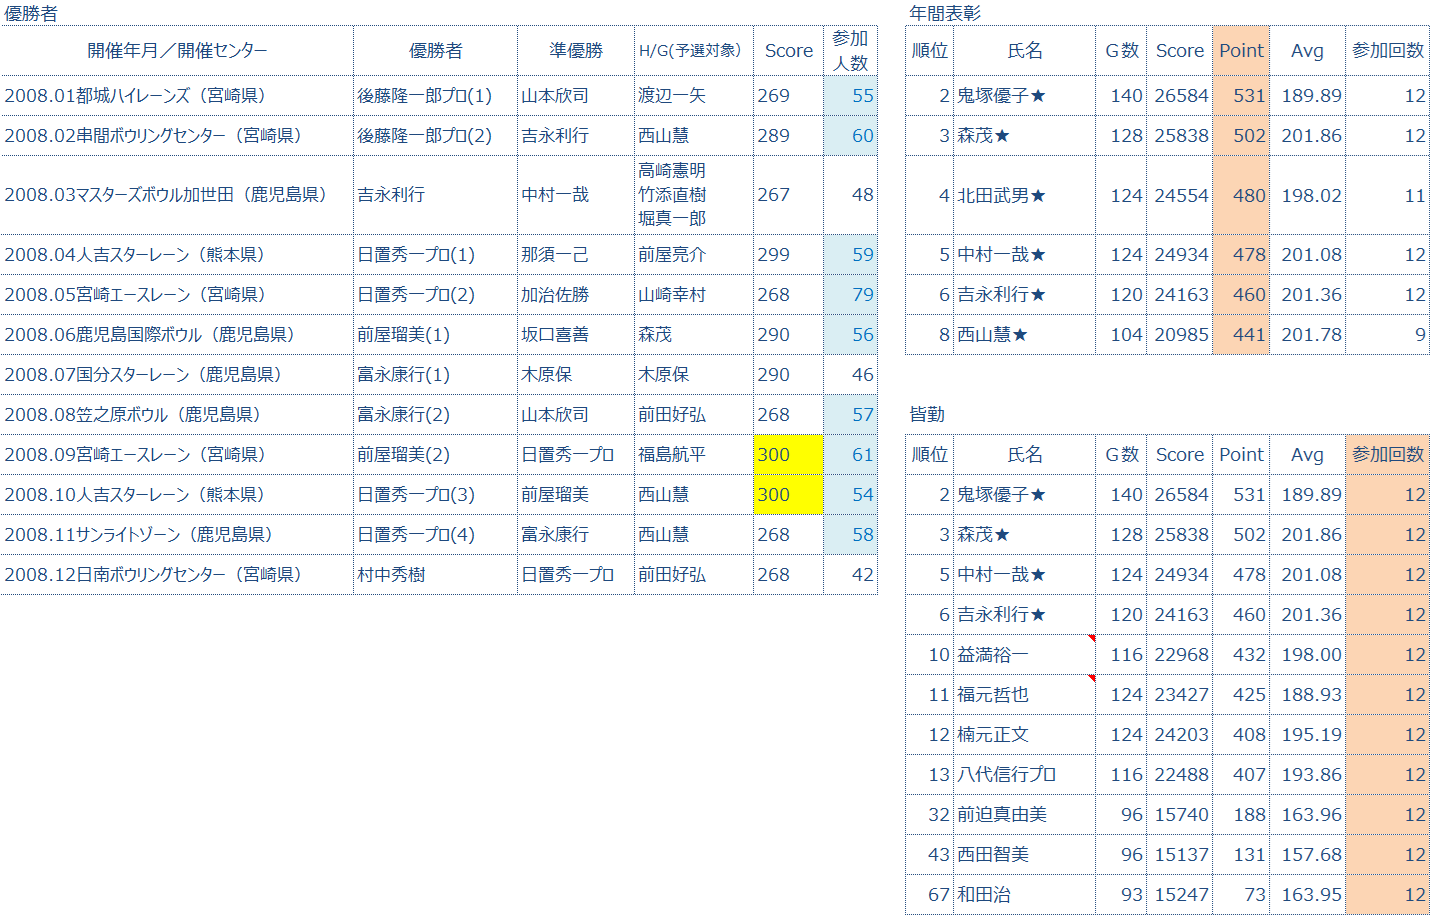The height and width of the screenshot is (915, 1430).
Task: Click the 2008.11サンライトゾーン cell
Action: 177,534
